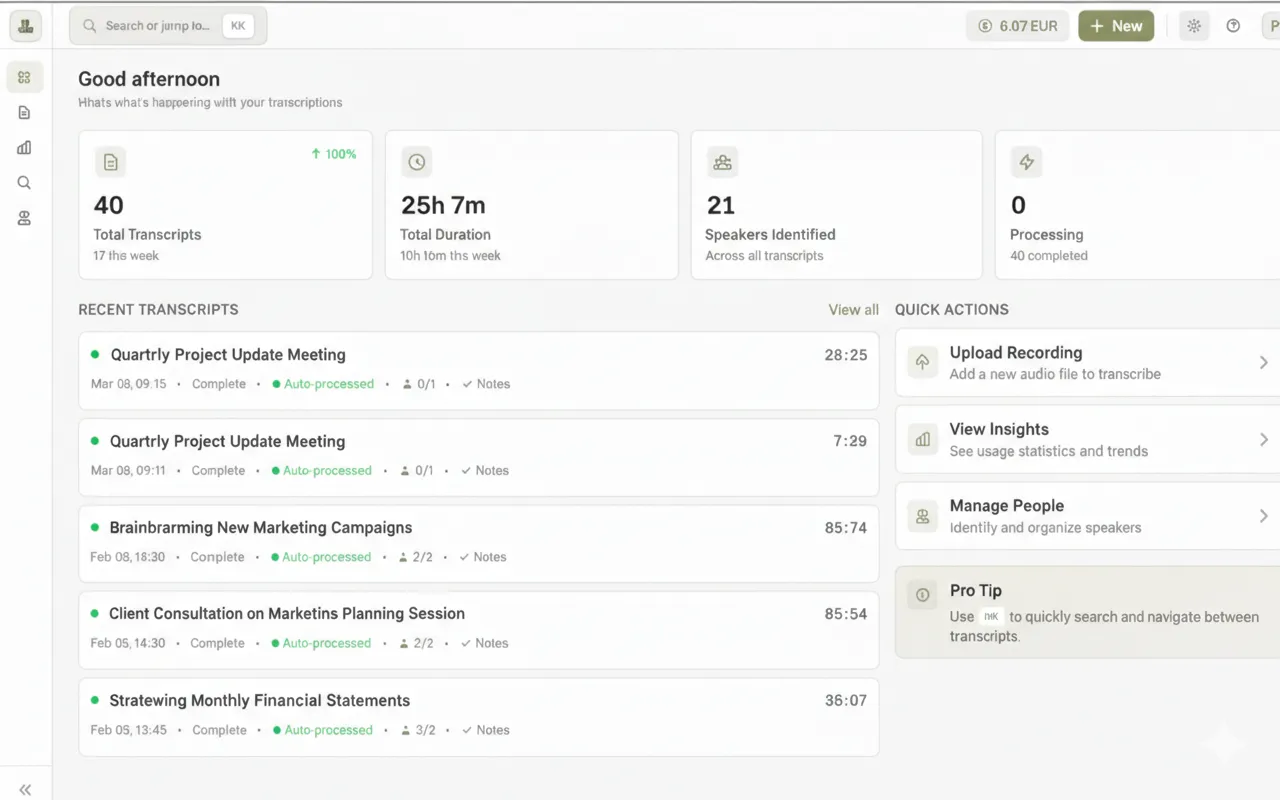Toggle the status dot on Quartrly Project Update Meeting
This screenshot has width=1280, height=800.
[95, 354]
